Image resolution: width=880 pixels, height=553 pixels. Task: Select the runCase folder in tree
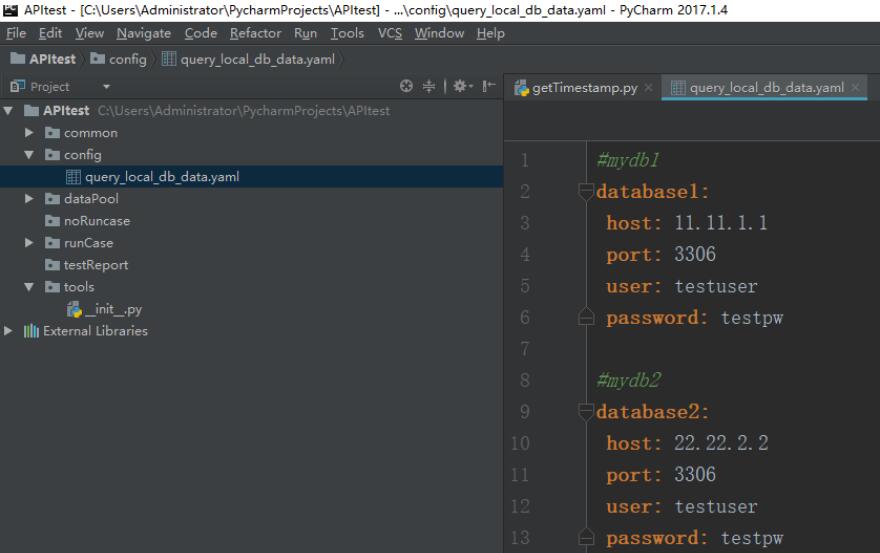point(88,243)
